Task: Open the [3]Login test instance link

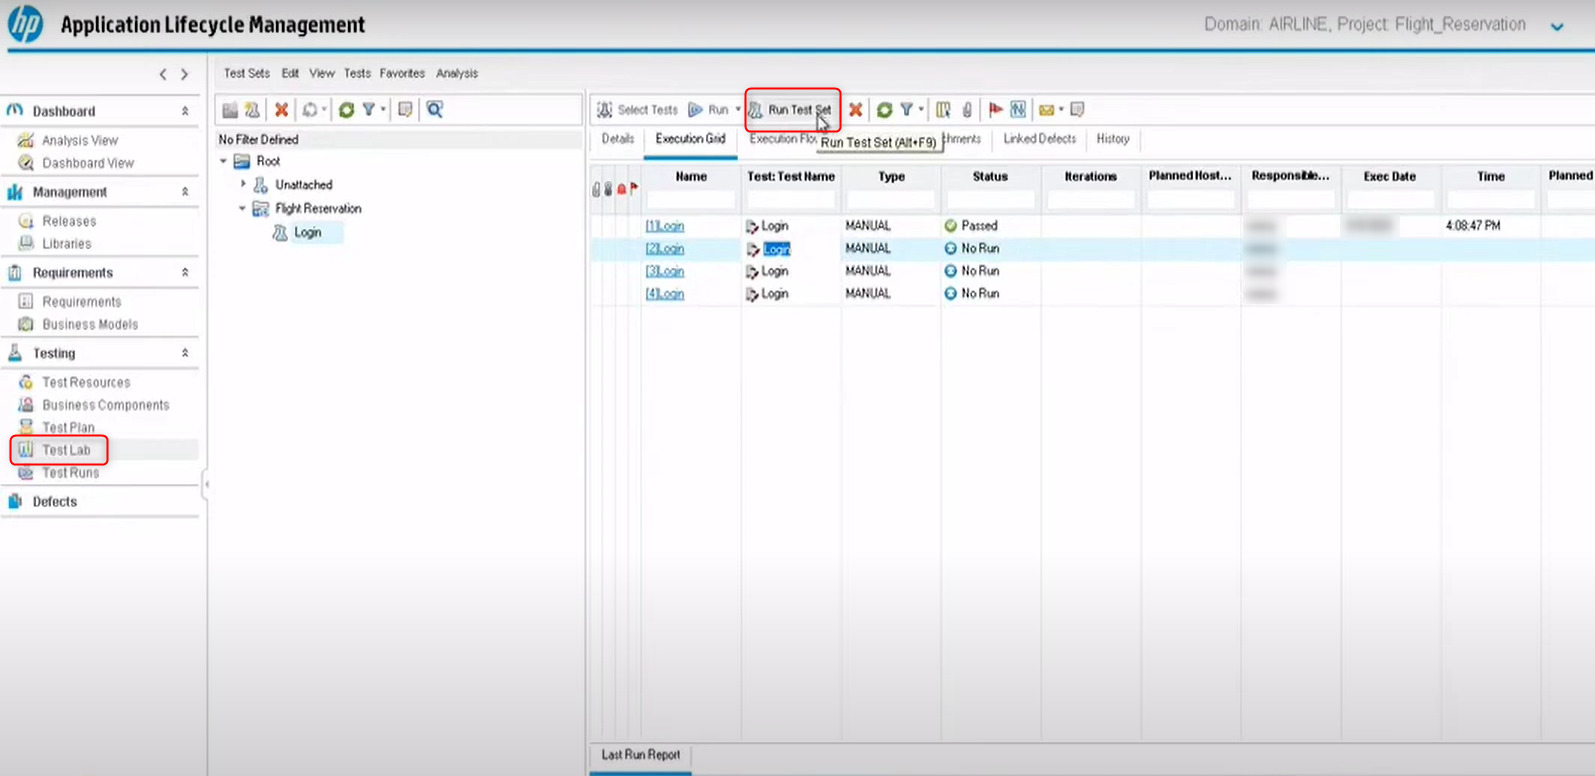Action: click(x=665, y=271)
